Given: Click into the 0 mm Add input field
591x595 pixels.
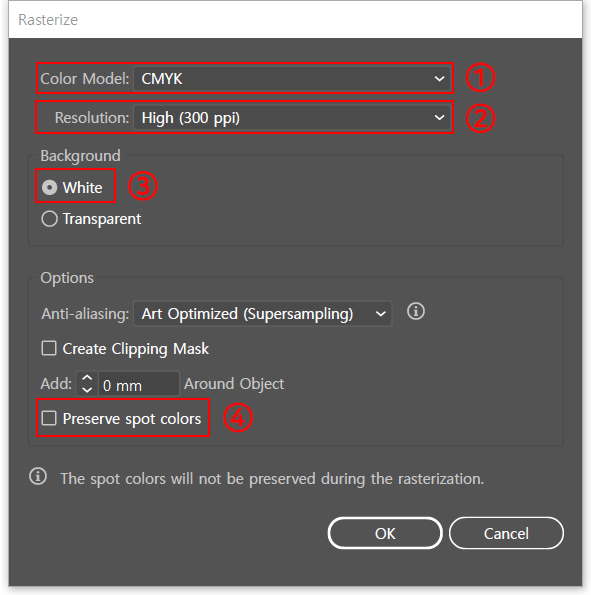Looking at the screenshot, I should pyautogui.click(x=139, y=384).
